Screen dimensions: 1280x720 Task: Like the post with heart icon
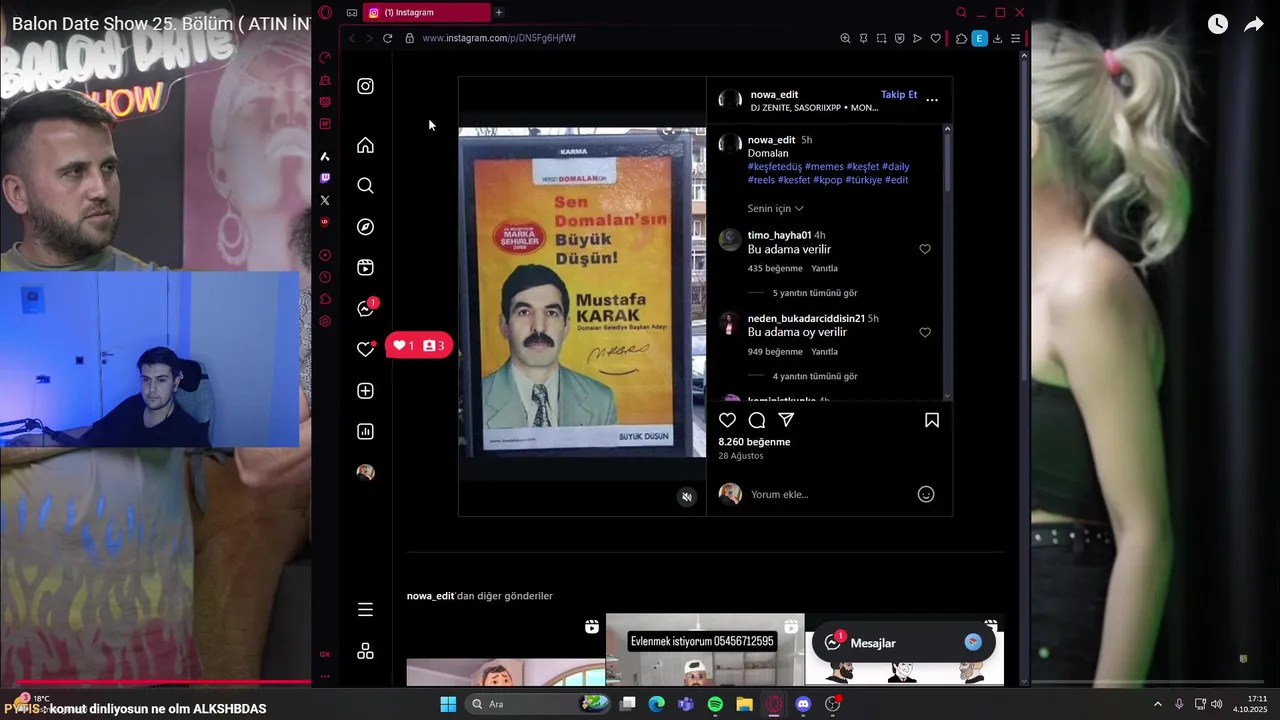click(727, 420)
